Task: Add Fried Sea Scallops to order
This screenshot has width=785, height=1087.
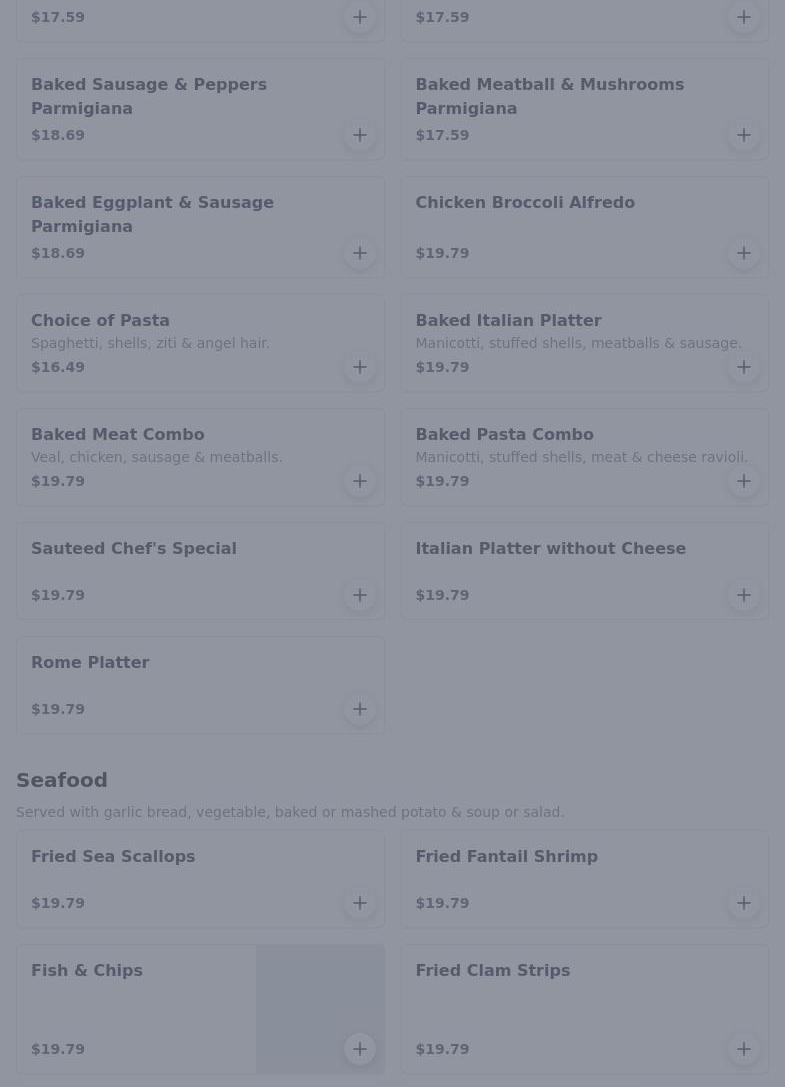Action: pos(359,903)
